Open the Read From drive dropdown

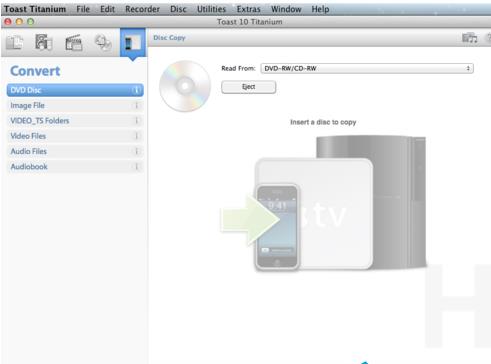[367, 68]
